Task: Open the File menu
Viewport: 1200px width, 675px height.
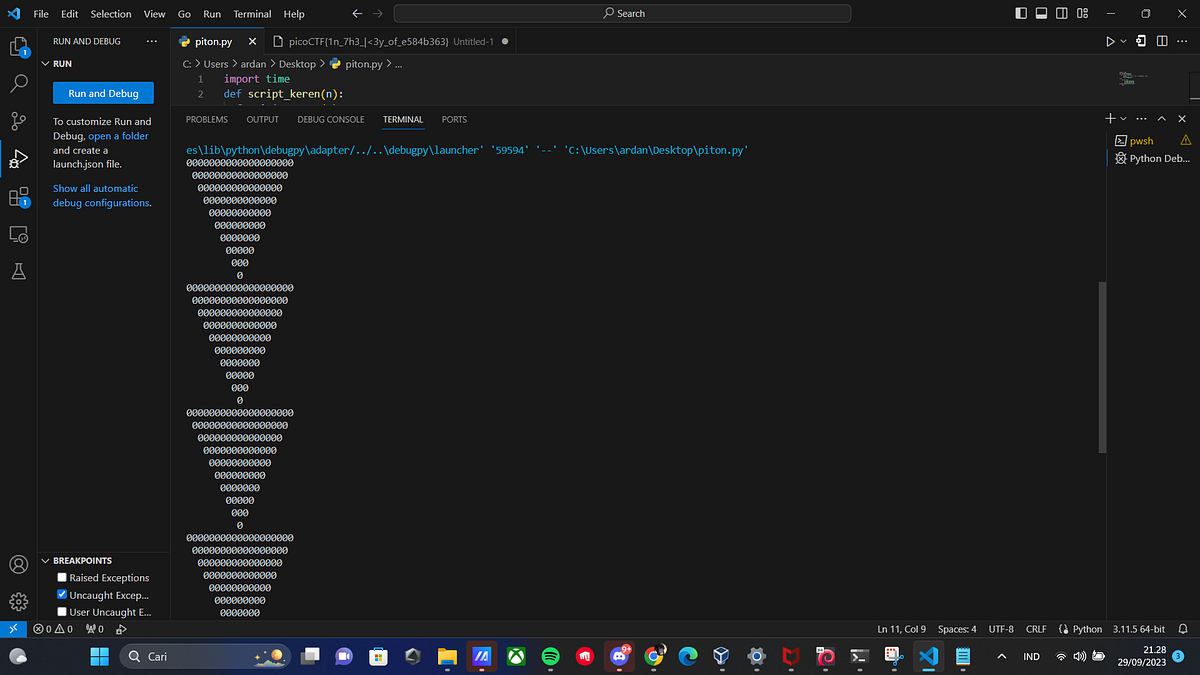Action: click(x=41, y=14)
